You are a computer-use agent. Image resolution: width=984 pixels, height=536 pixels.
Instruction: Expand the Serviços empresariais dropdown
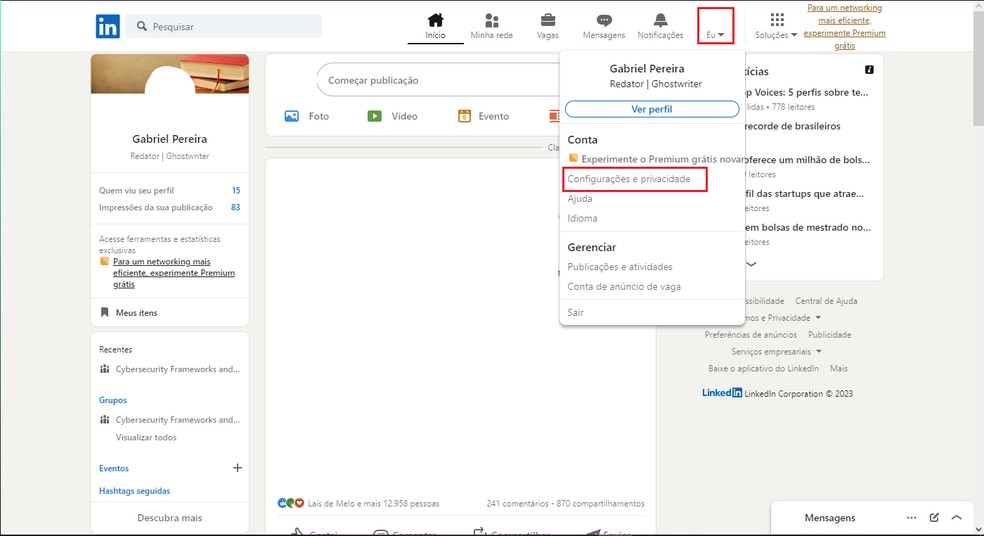(818, 351)
